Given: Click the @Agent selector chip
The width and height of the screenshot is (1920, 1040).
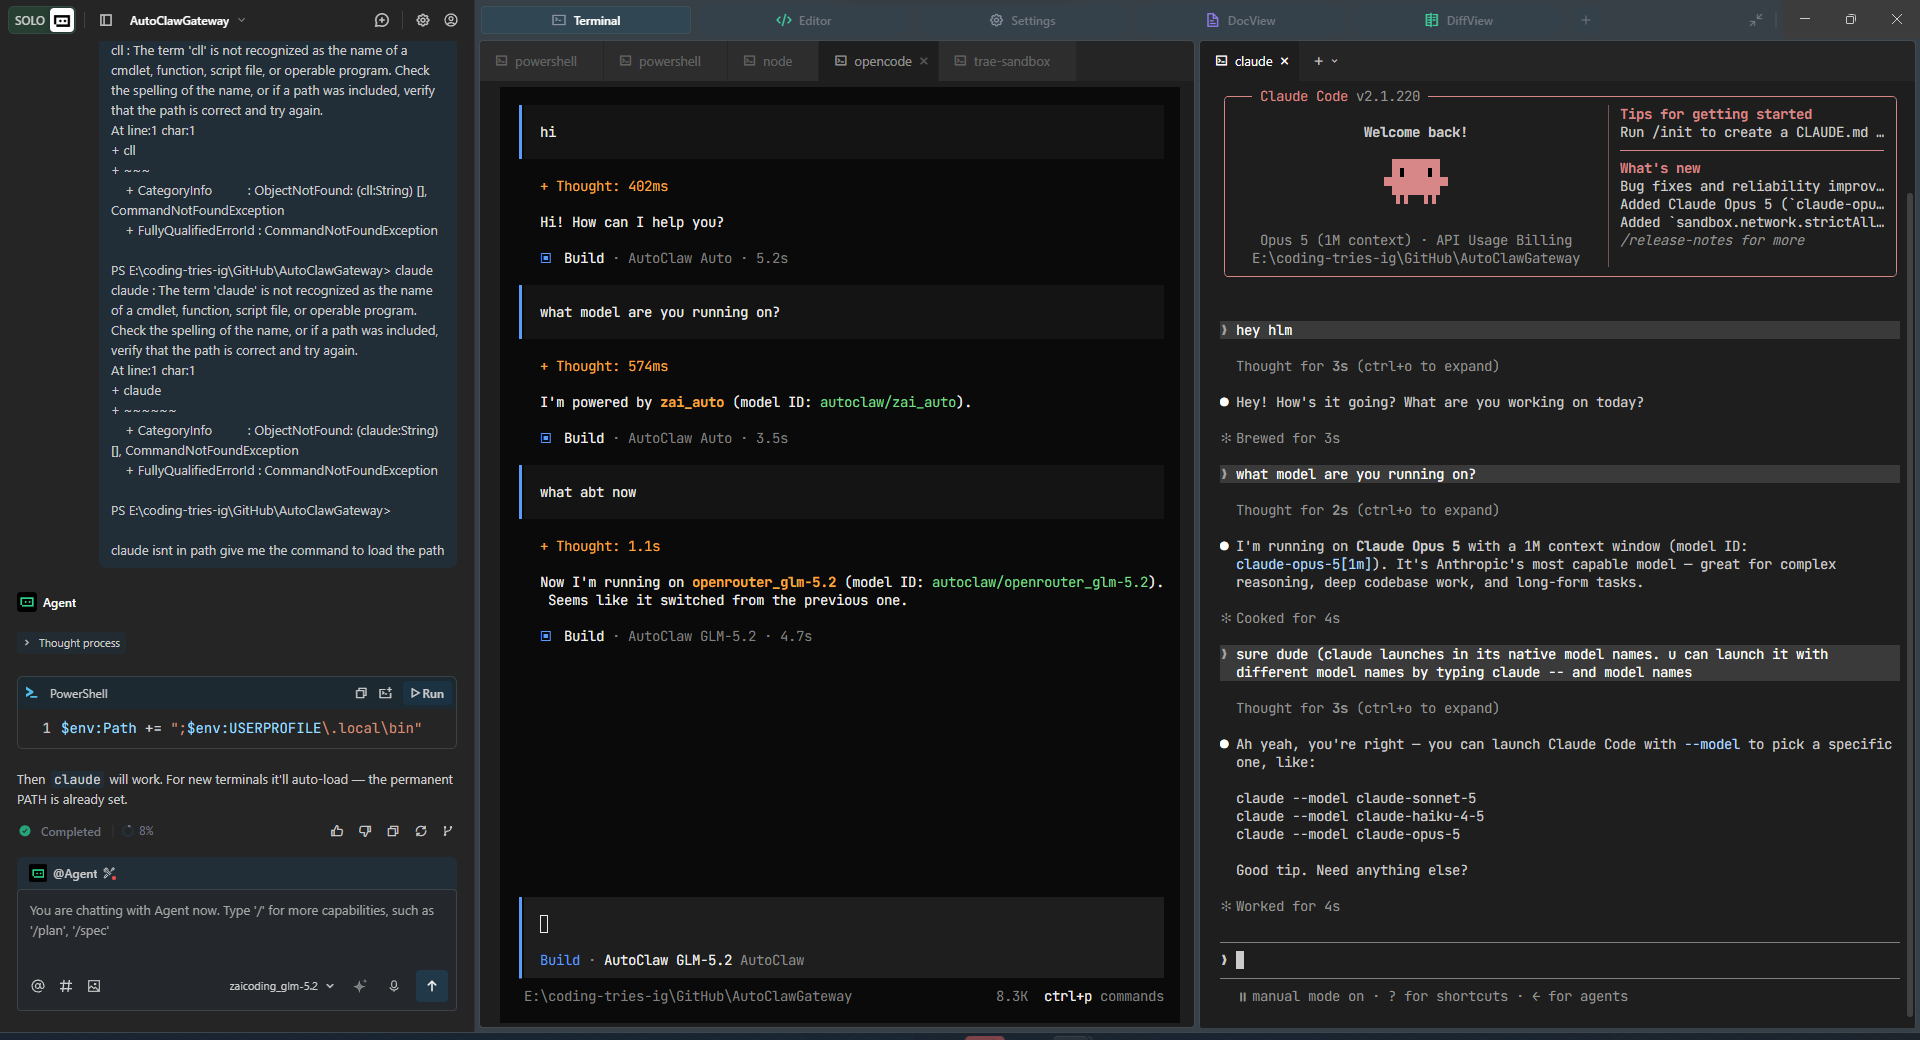Looking at the screenshot, I should [65, 873].
